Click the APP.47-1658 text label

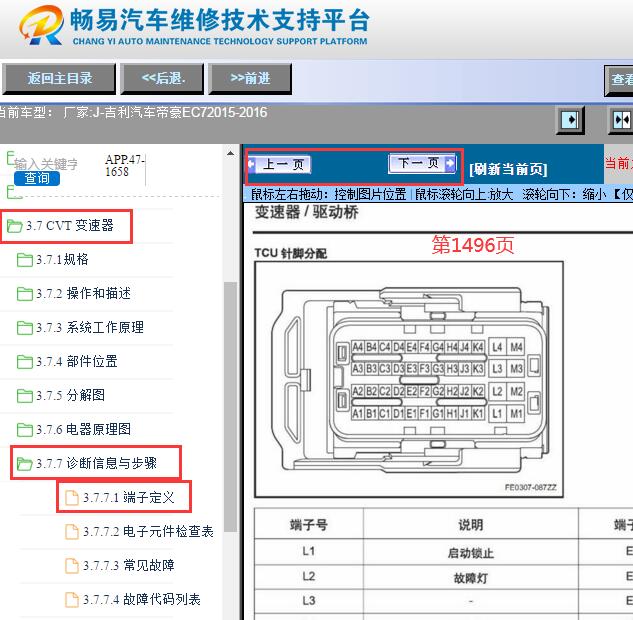click(124, 165)
